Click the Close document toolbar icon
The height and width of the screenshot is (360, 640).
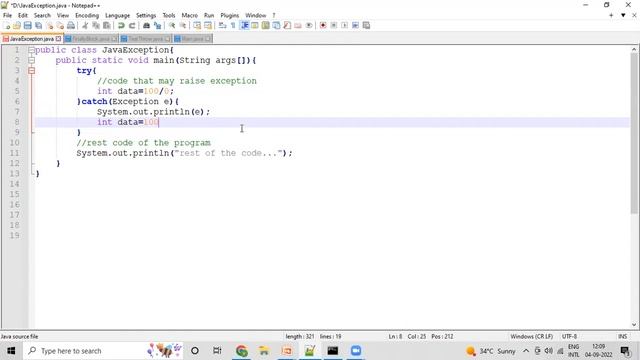(x=50, y=25)
